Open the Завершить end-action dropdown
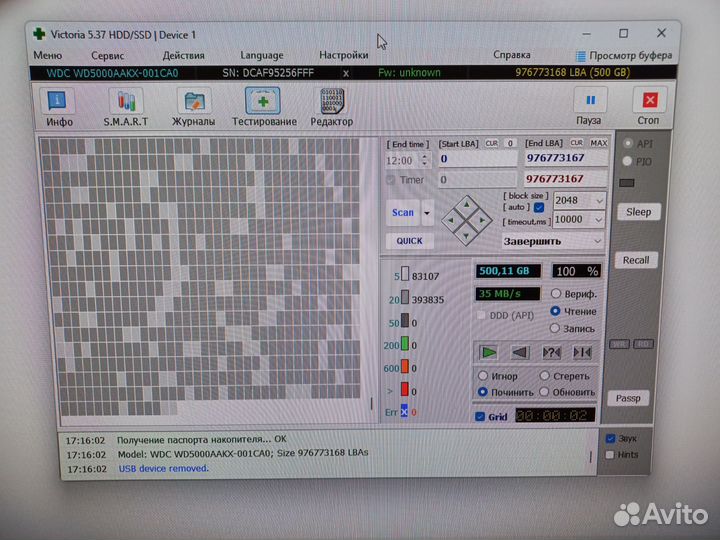The width and height of the screenshot is (720, 540). pos(597,241)
